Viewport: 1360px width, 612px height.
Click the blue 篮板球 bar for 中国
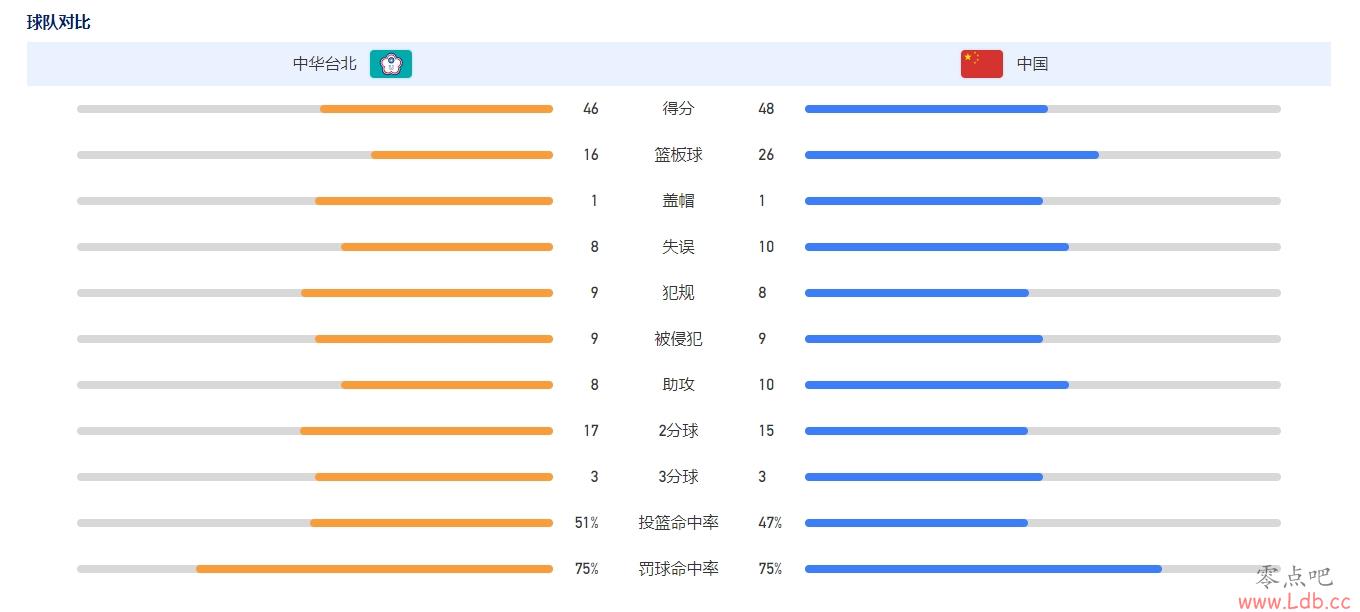(952, 155)
